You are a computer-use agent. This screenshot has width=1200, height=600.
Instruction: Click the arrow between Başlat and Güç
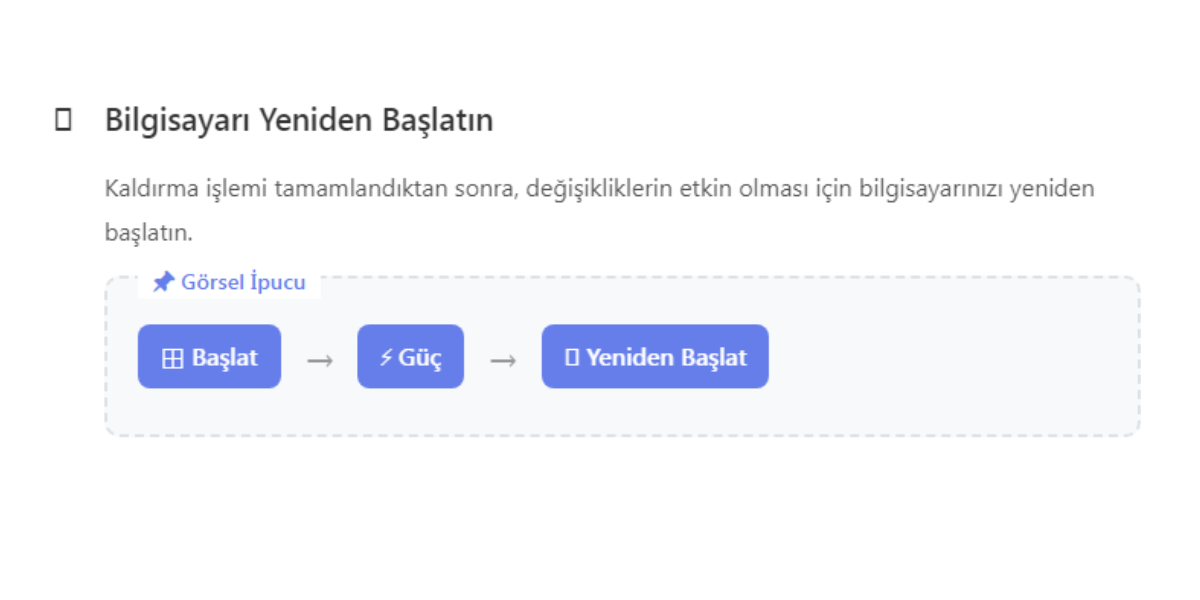click(x=319, y=360)
